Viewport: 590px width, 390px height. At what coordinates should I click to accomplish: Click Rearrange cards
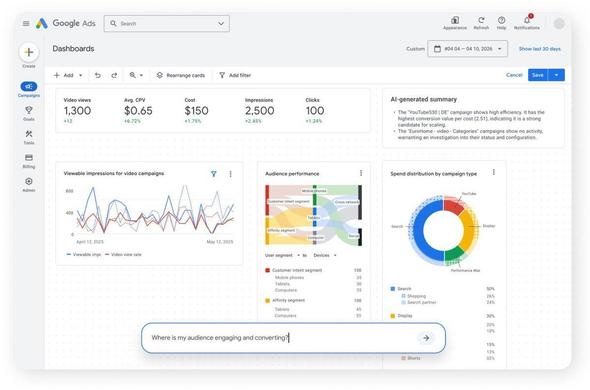click(181, 75)
